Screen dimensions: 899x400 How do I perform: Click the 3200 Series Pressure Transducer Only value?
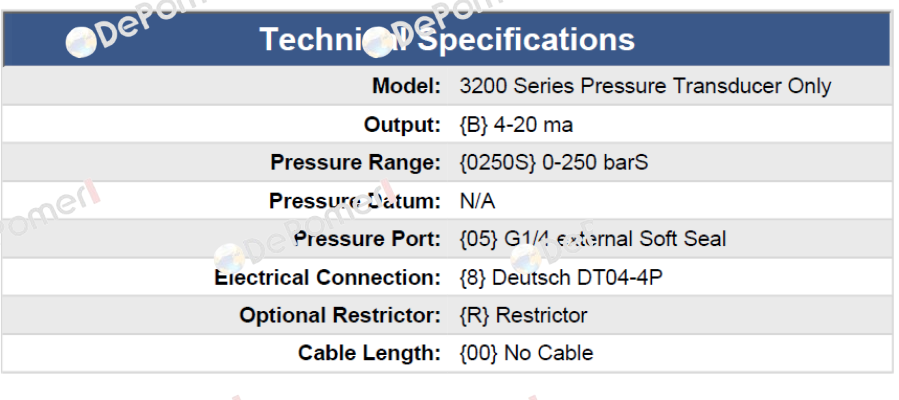coord(645,87)
